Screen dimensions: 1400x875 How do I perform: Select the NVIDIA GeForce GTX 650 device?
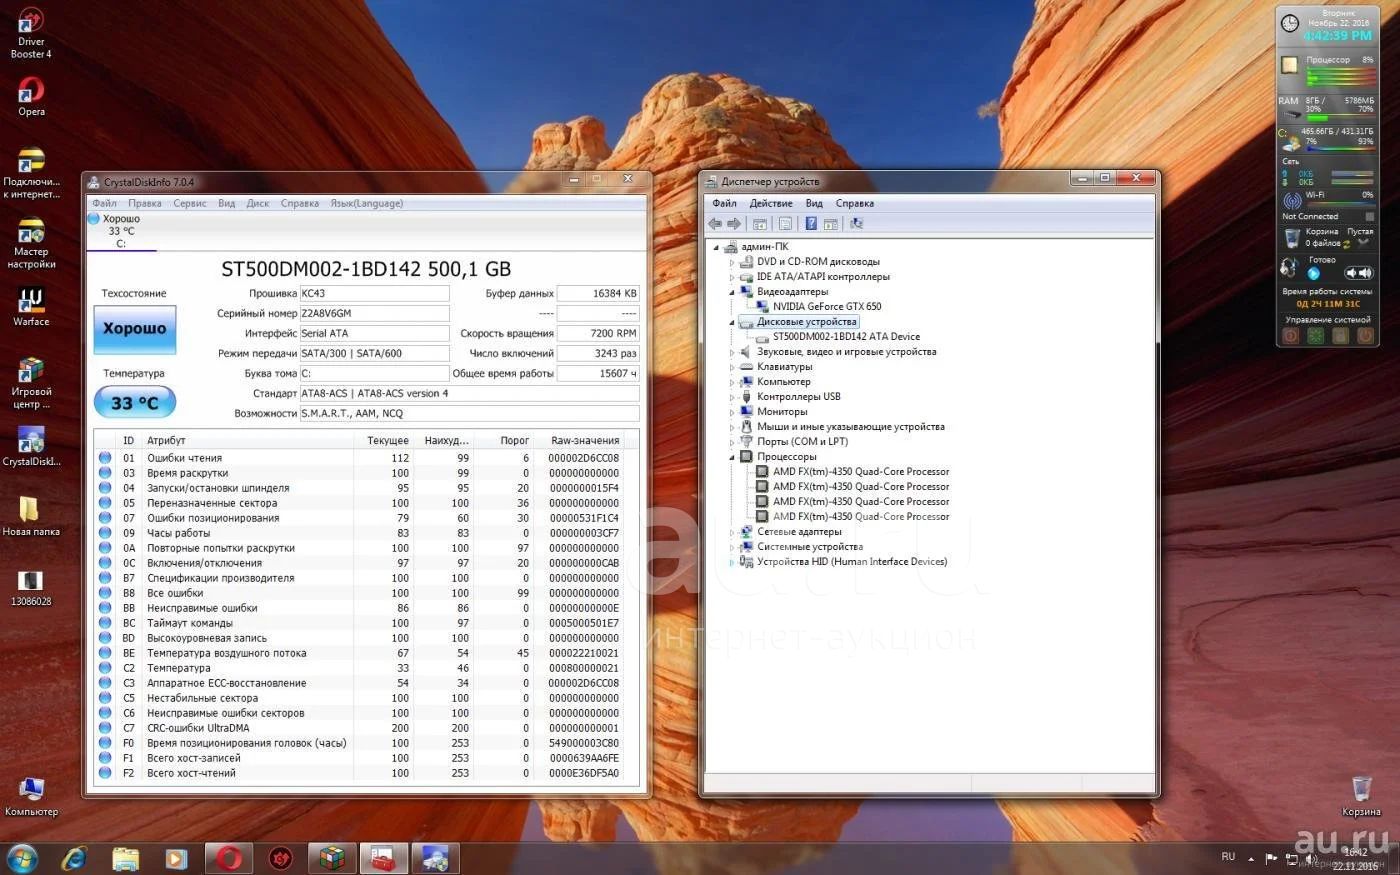[826, 307]
